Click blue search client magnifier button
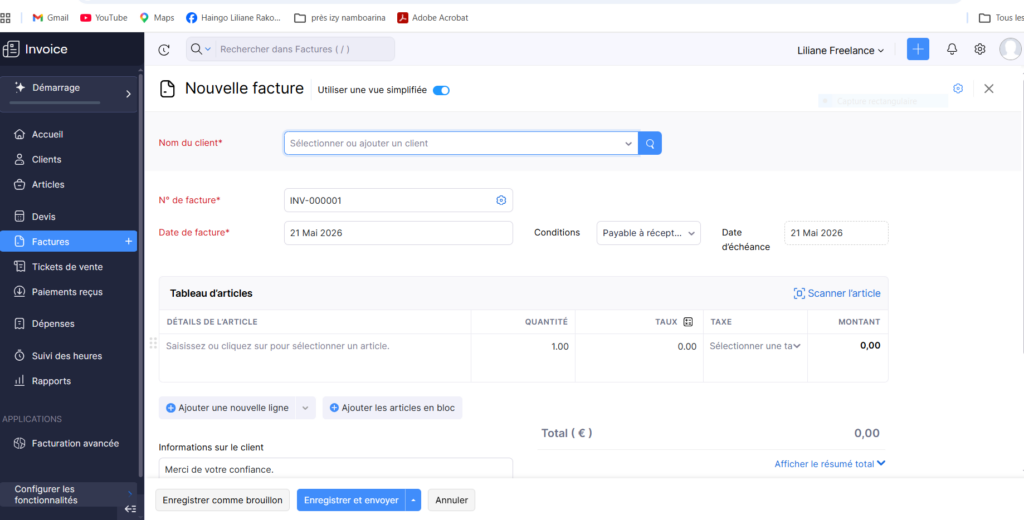Image resolution: width=1024 pixels, height=520 pixels. click(650, 143)
